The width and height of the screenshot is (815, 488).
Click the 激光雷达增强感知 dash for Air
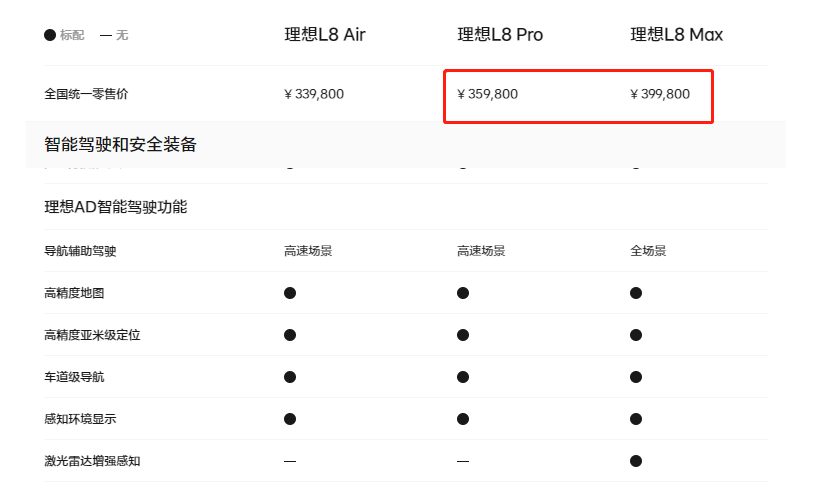coord(290,461)
